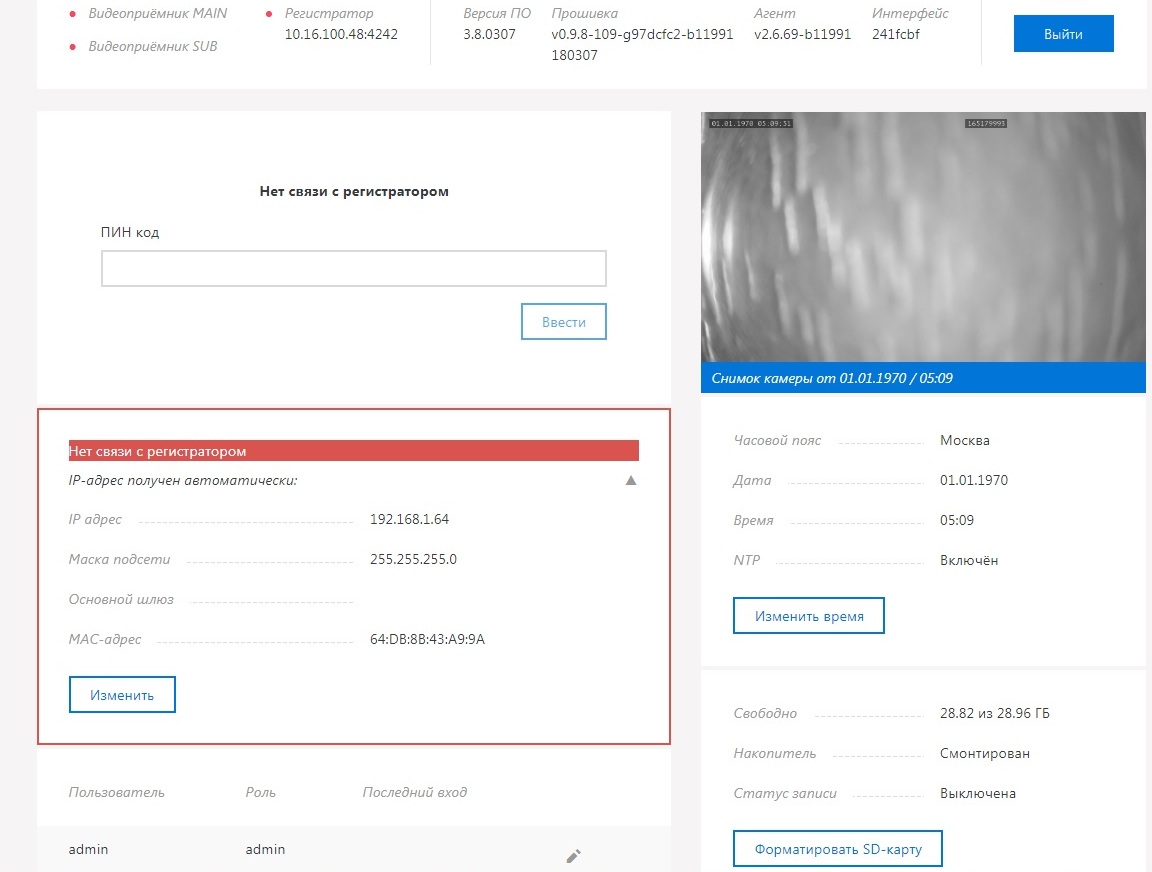
Task: Select the MAC address 64:DB:8B:43:A9:9A
Action: tap(427, 639)
